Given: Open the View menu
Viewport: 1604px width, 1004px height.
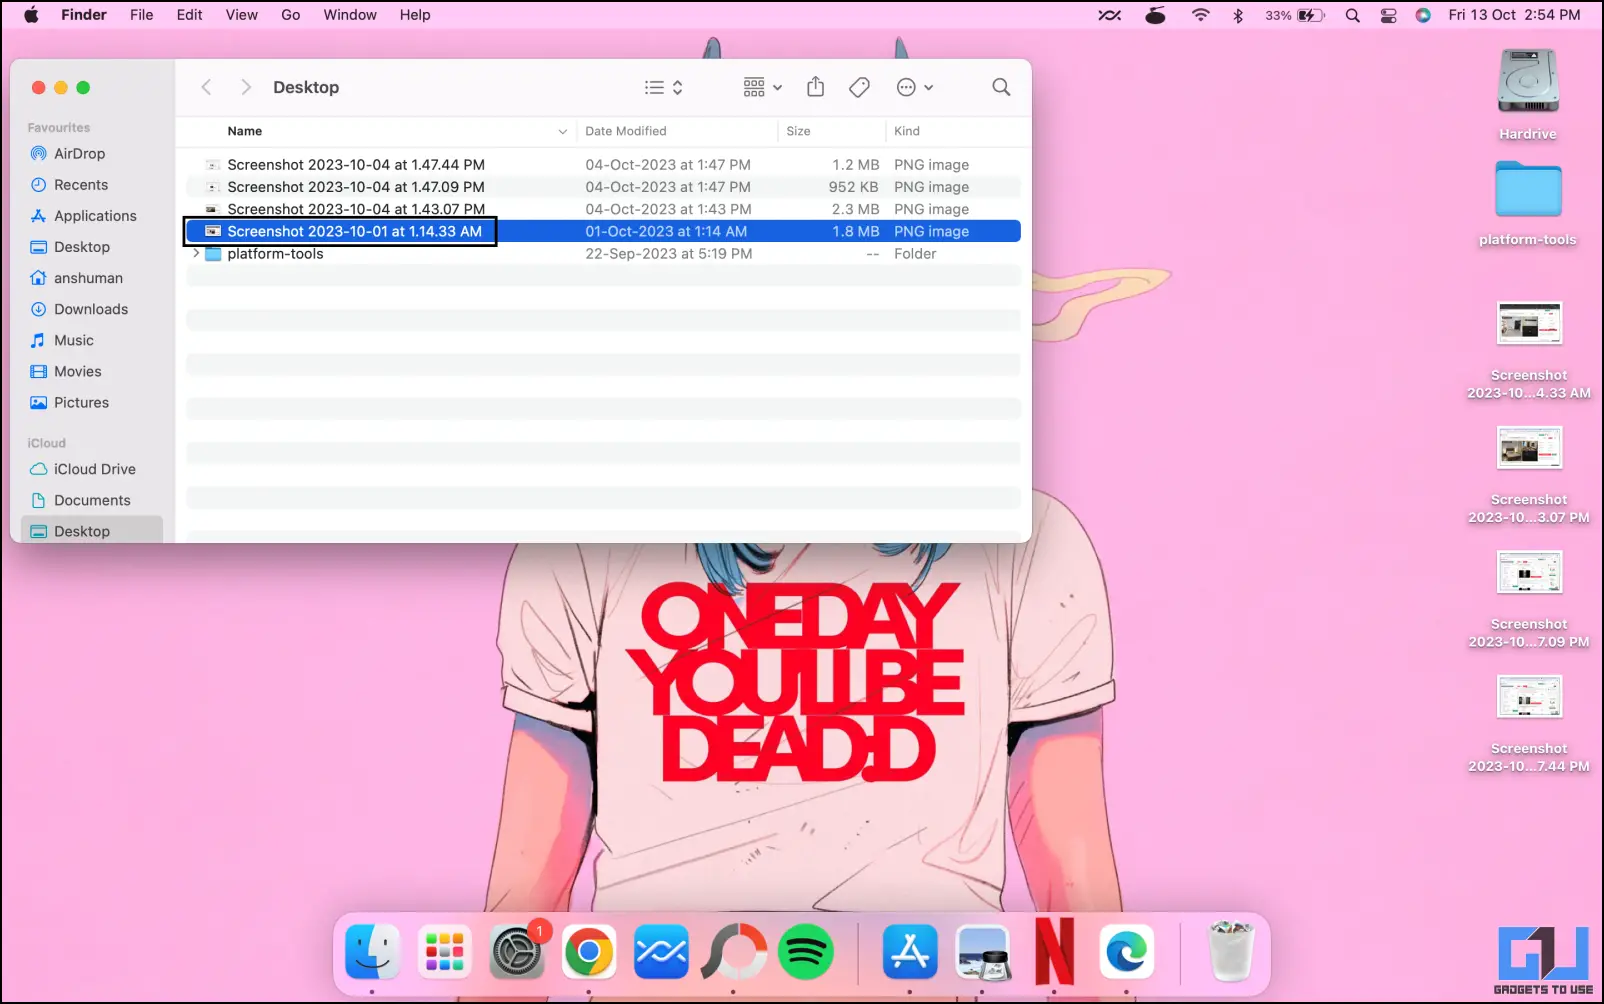Looking at the screenshot, I should pyautogui.click(x=241, y=15).
